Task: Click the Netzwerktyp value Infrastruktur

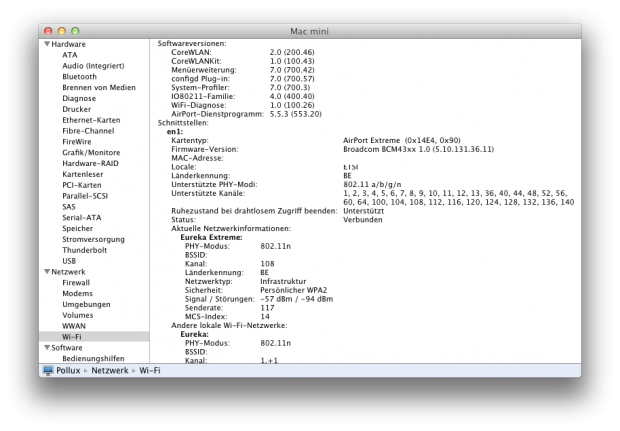Action: click(x=283, y=282)
